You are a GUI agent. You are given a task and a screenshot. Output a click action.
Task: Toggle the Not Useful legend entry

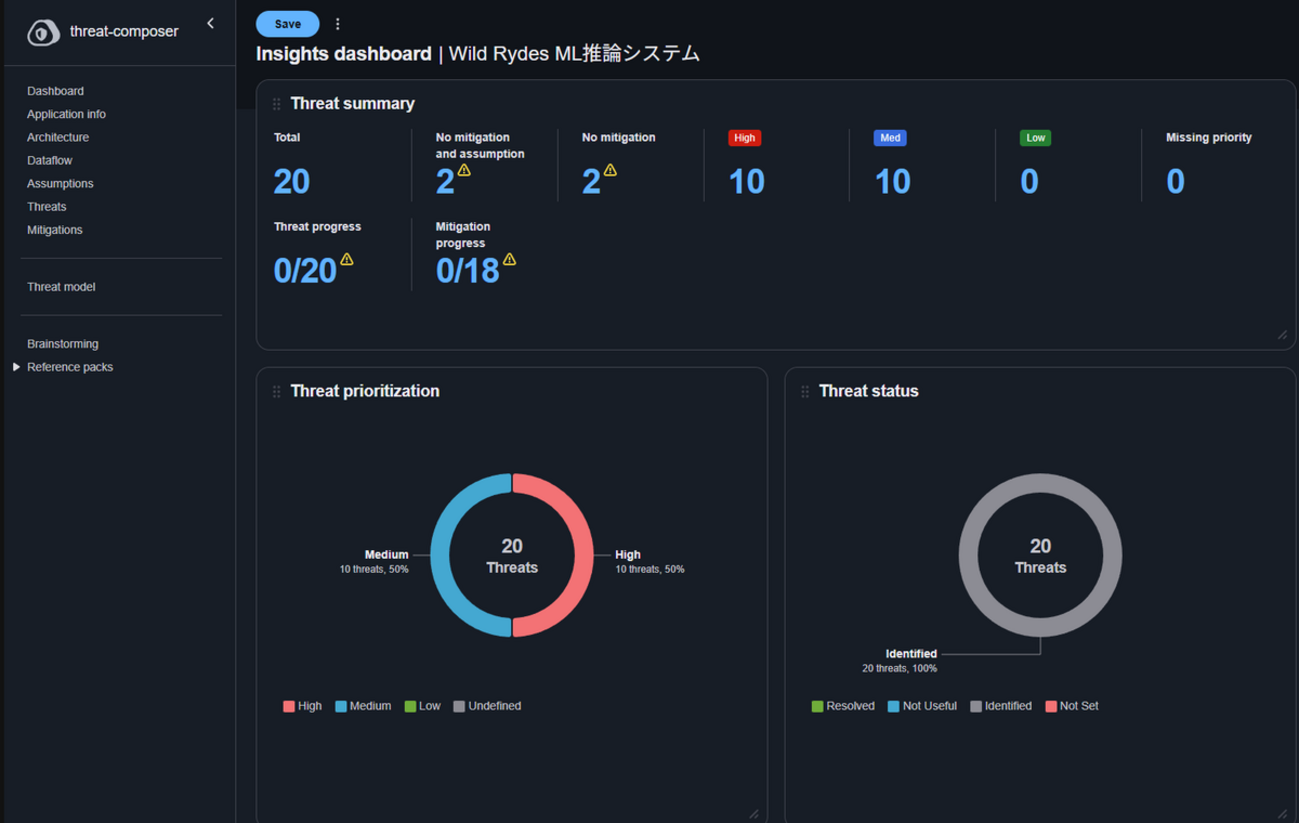pos(922,706)
